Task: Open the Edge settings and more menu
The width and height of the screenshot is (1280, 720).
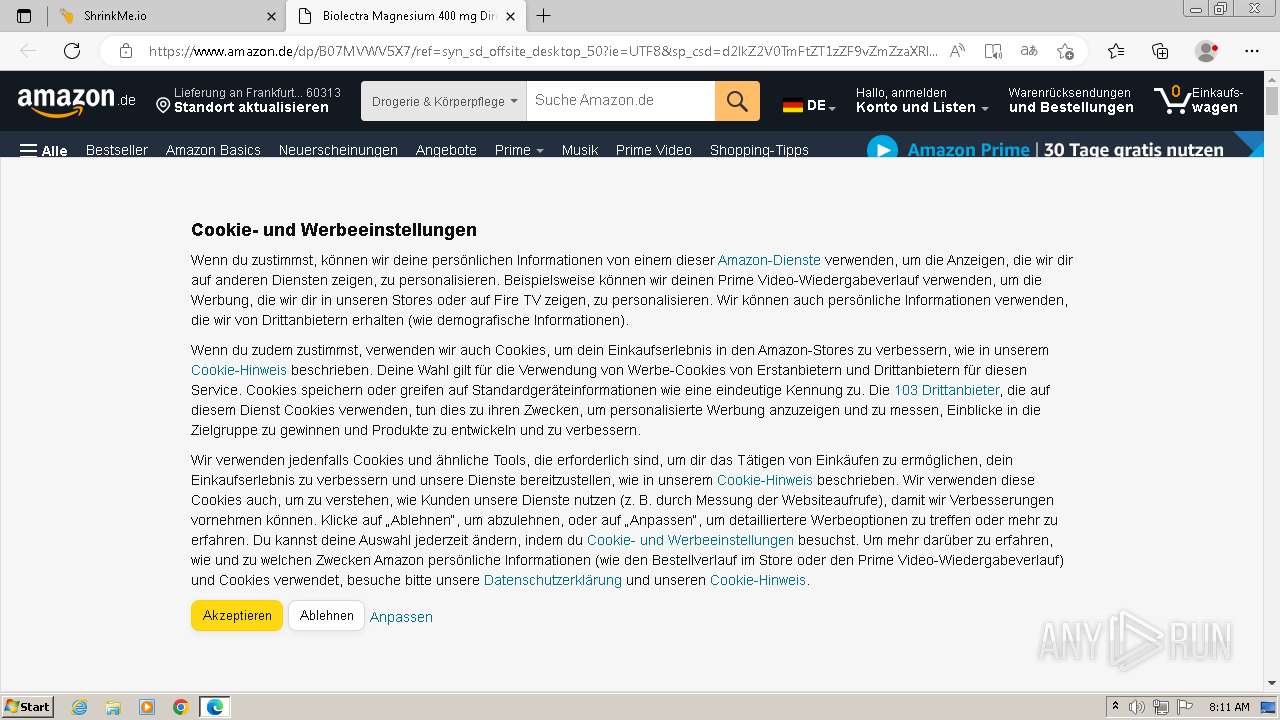Action: point(1252,51)
